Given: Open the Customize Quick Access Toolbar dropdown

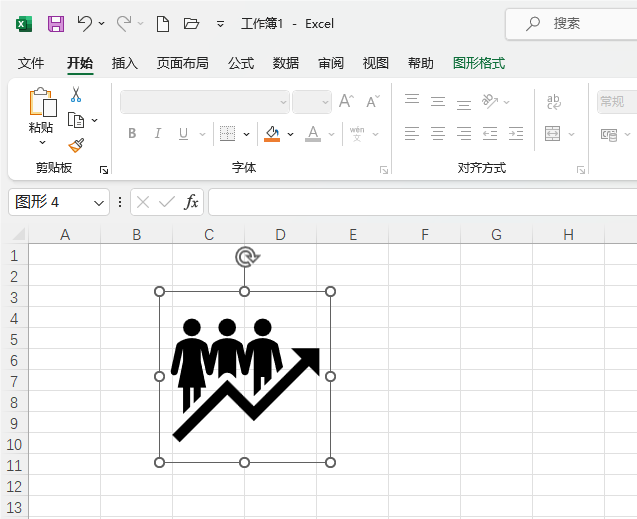Looking at the screenshot, I should pyautogui.click(x=220, y=24).
